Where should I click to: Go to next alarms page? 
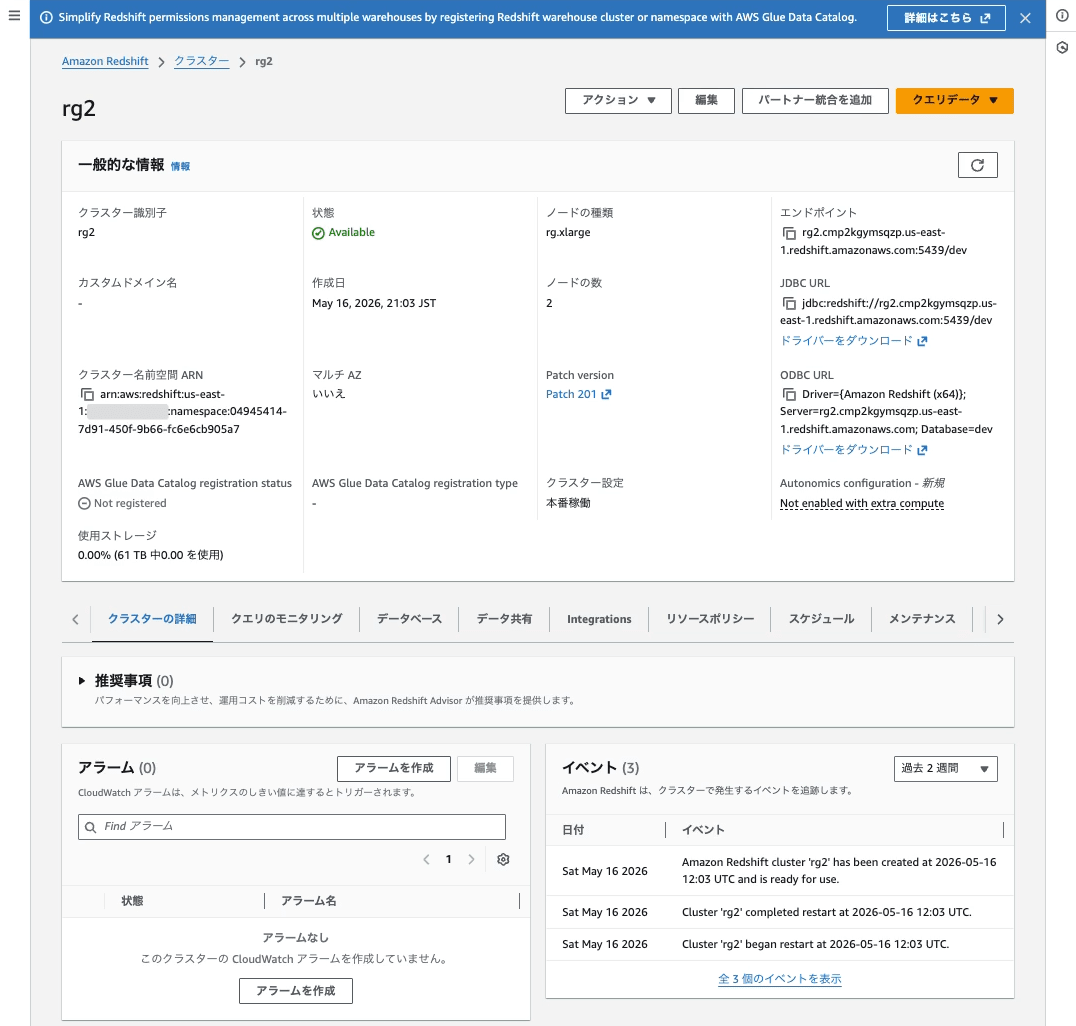pos(471,859)
